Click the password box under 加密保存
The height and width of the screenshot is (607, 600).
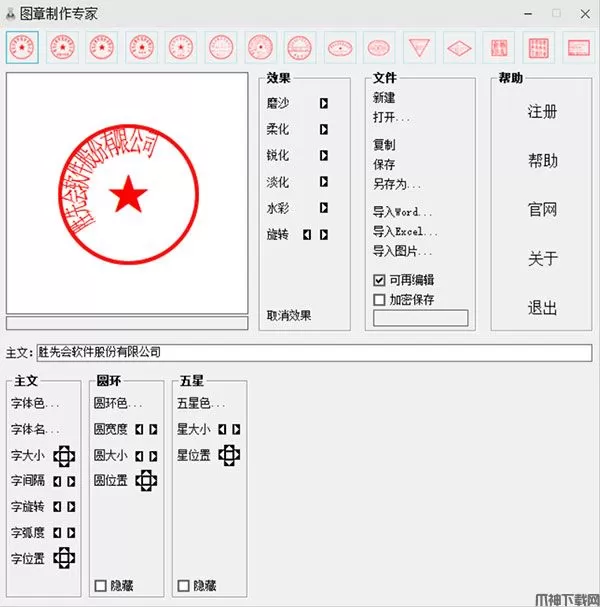(x=421, y=318)
